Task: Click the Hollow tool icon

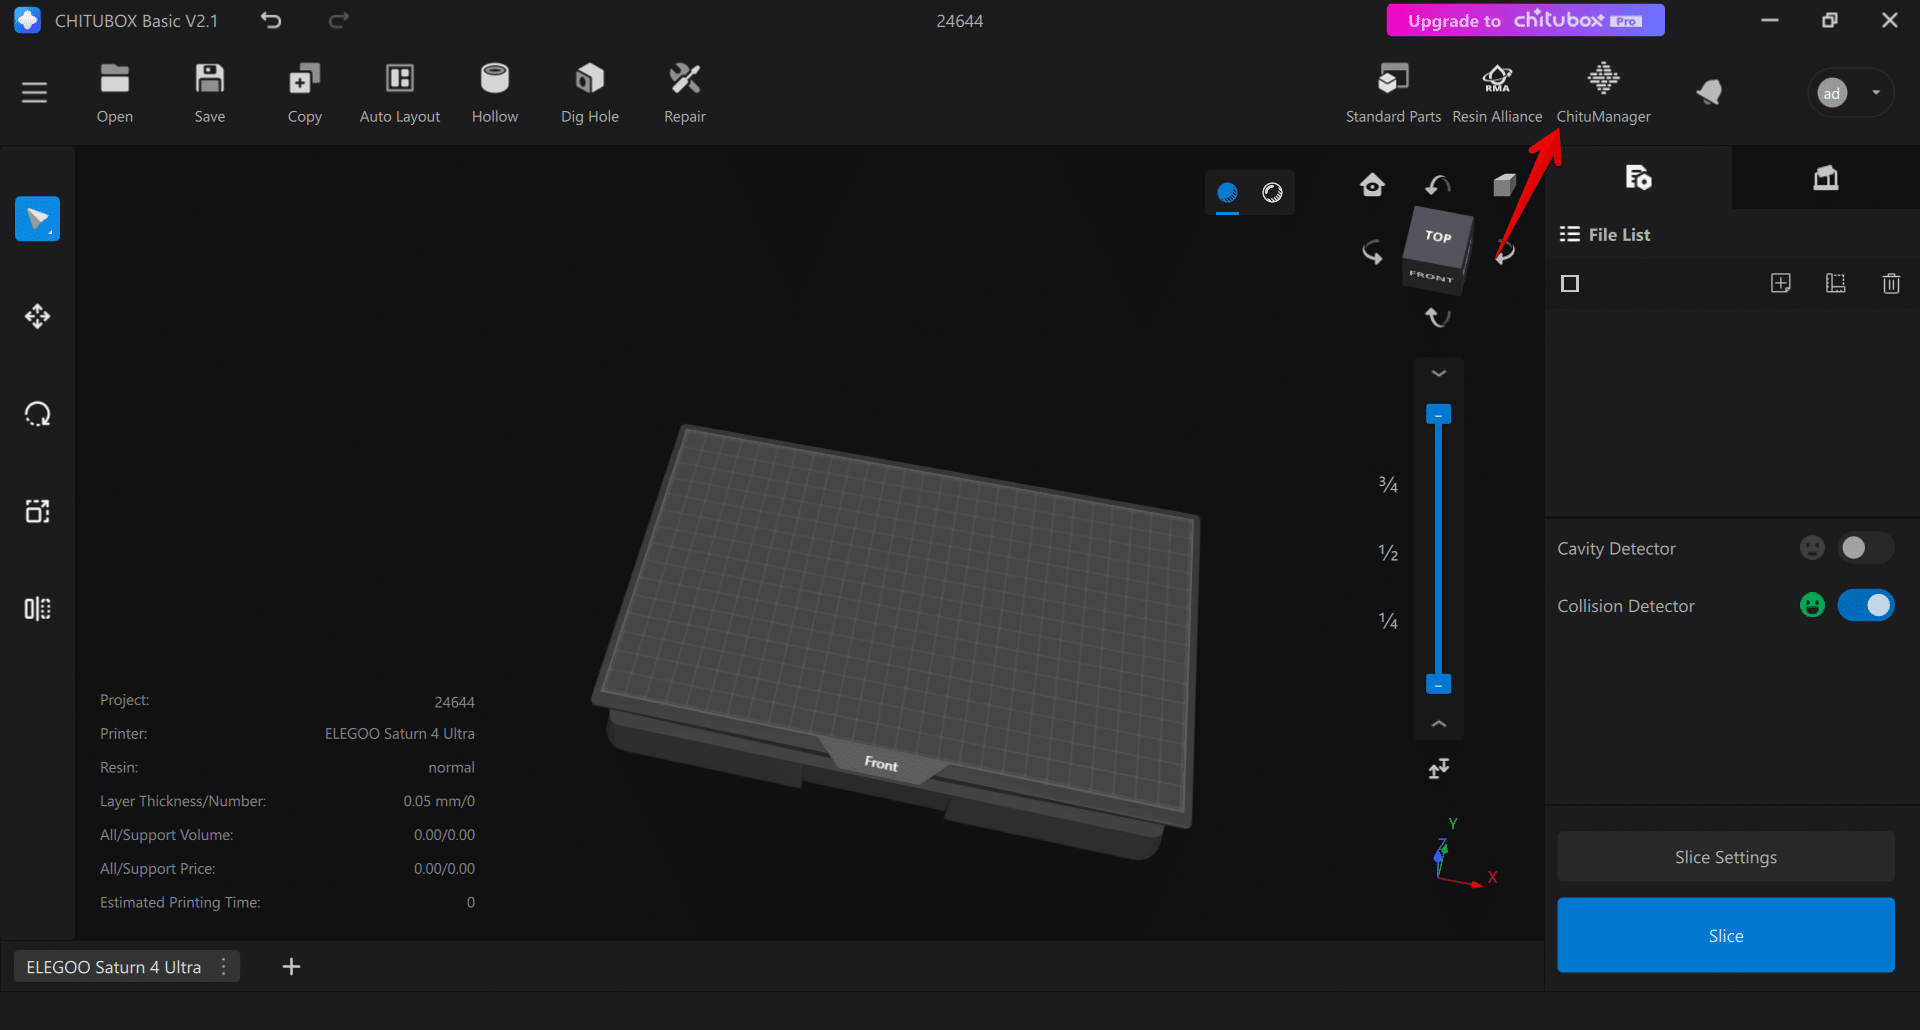Action: (x=494, y=92)
